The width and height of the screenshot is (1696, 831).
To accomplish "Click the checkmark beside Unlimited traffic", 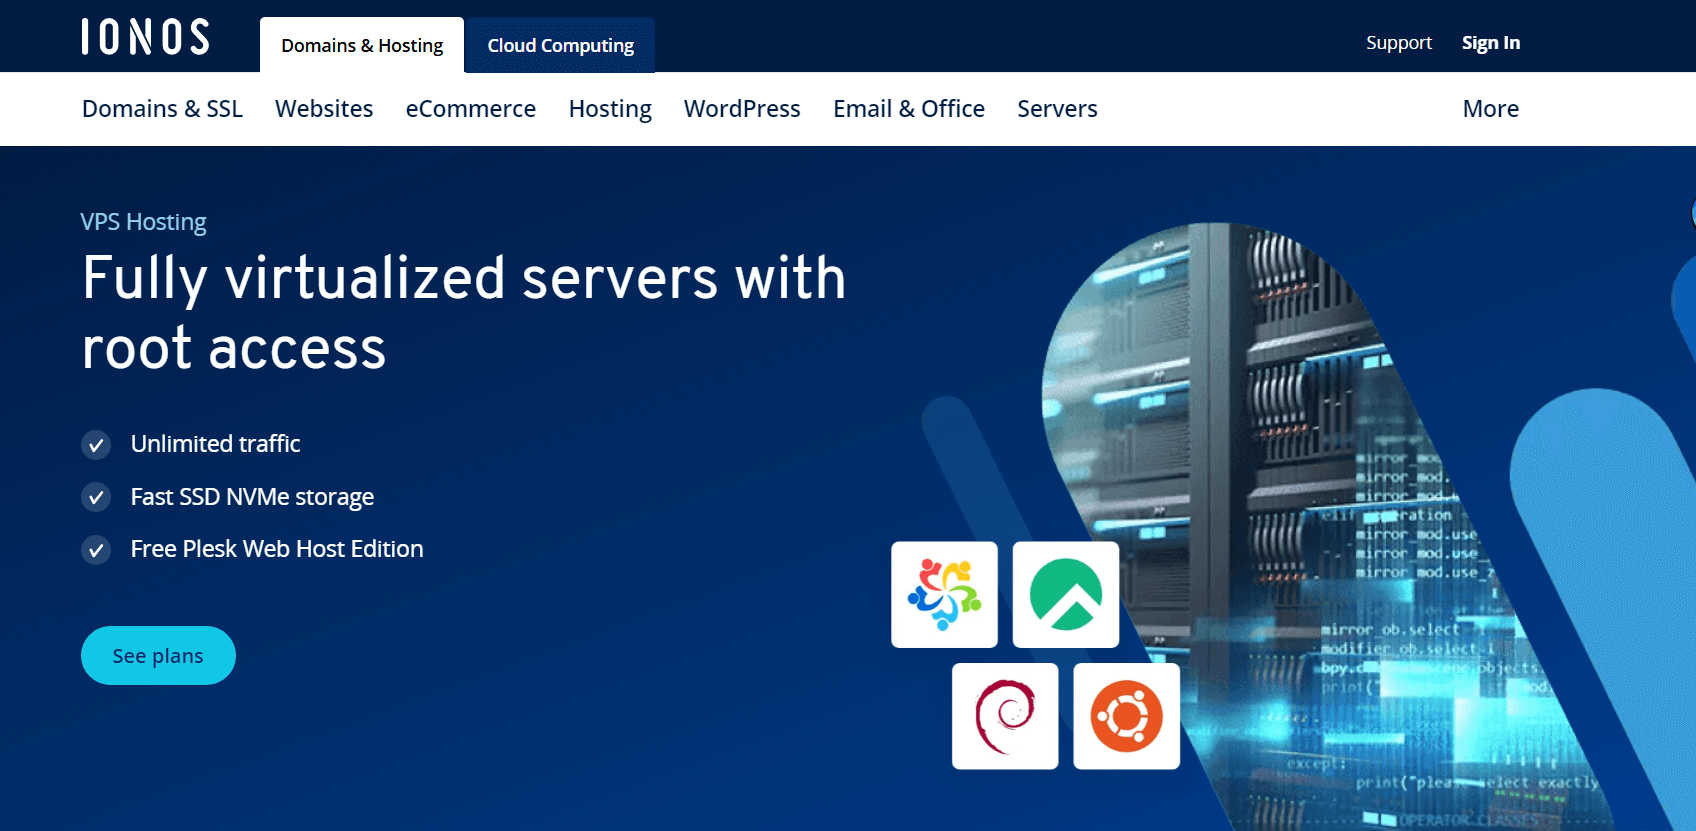I will (x=96, y=445).
